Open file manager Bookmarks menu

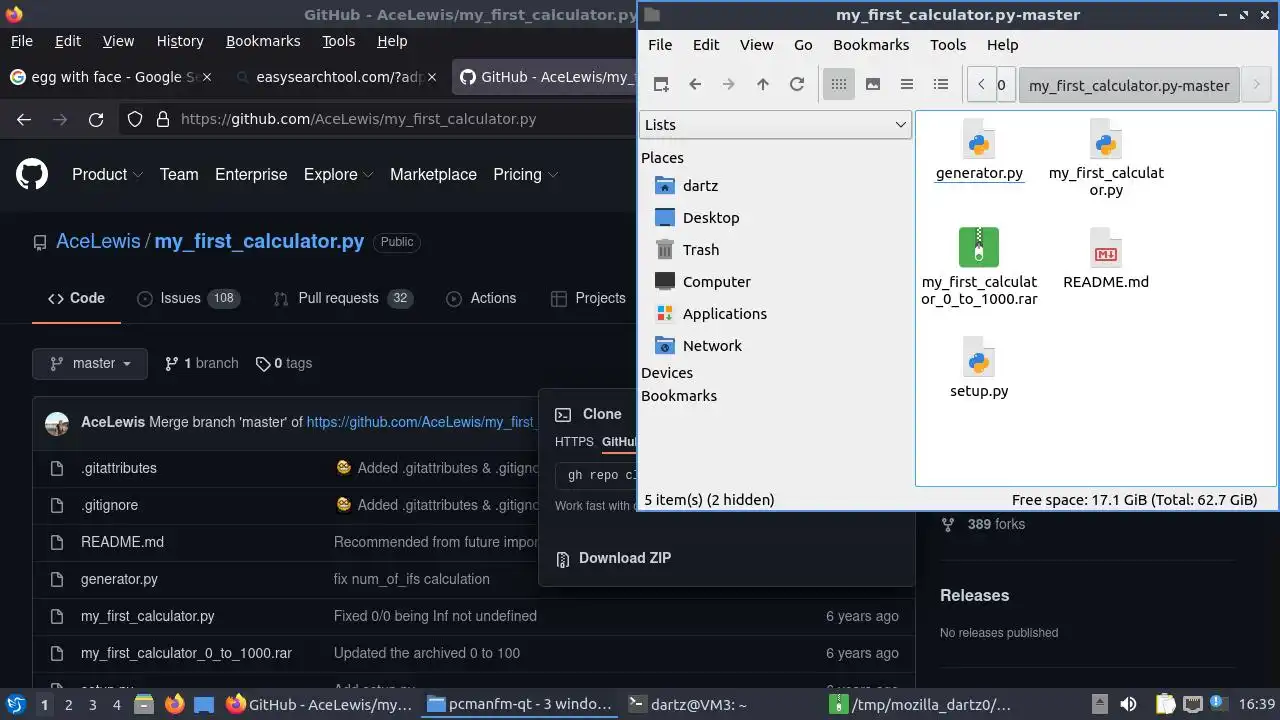871,44
